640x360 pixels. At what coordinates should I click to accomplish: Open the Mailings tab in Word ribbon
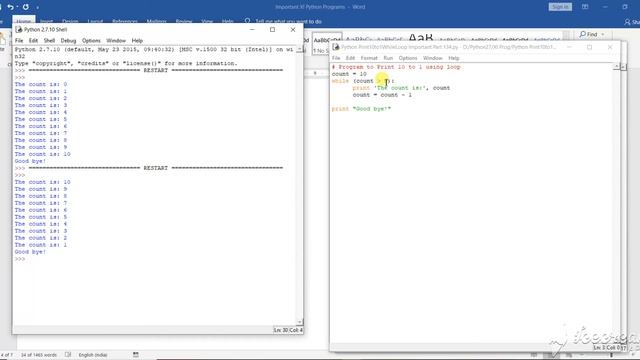click(x=156, y=21)
